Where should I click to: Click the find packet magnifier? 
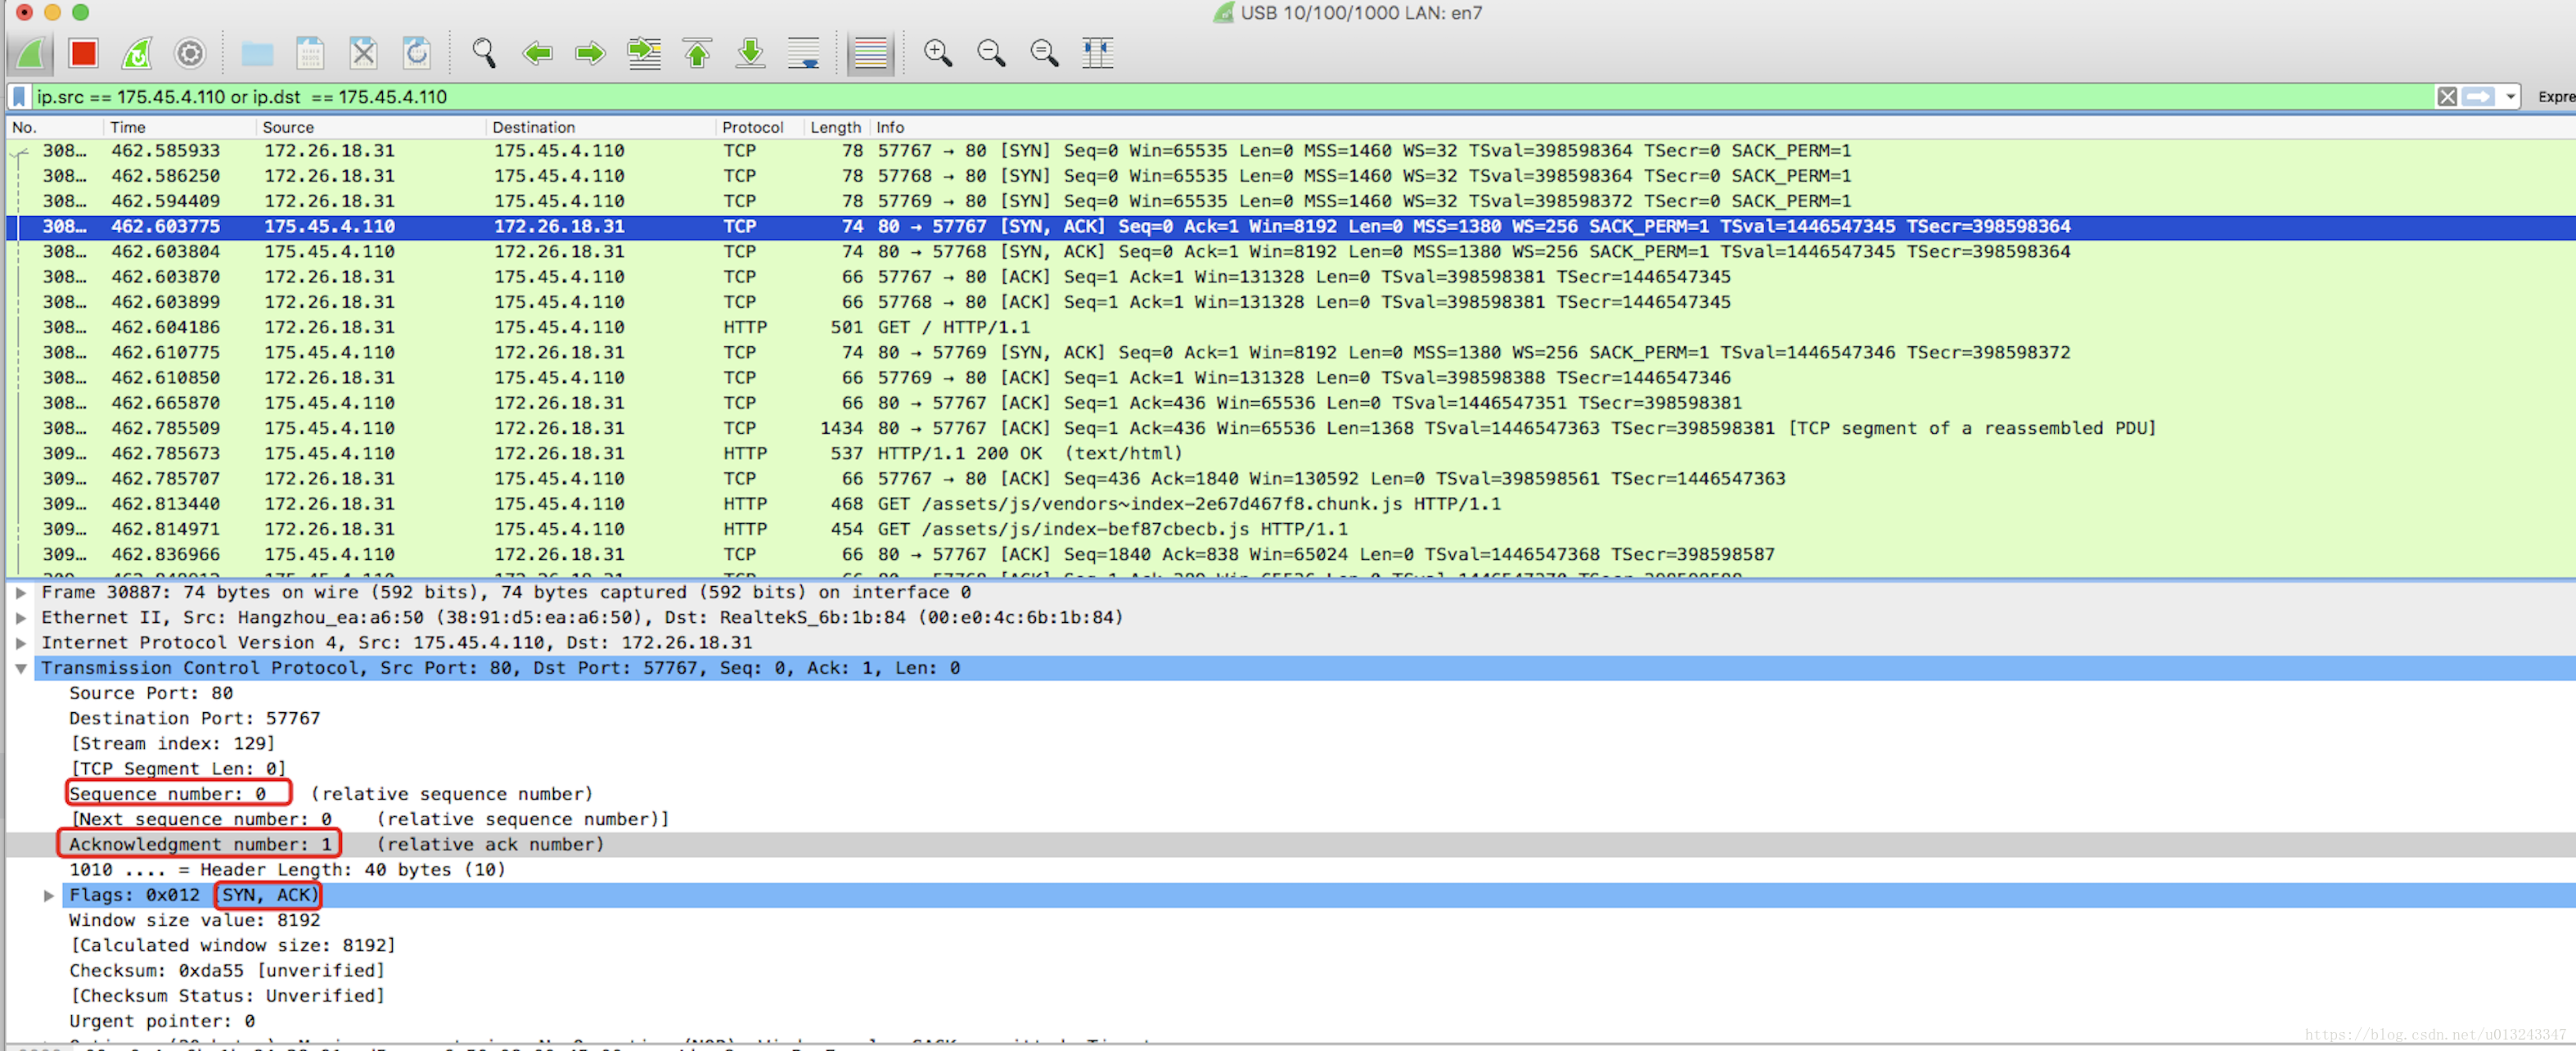[484, 53]
